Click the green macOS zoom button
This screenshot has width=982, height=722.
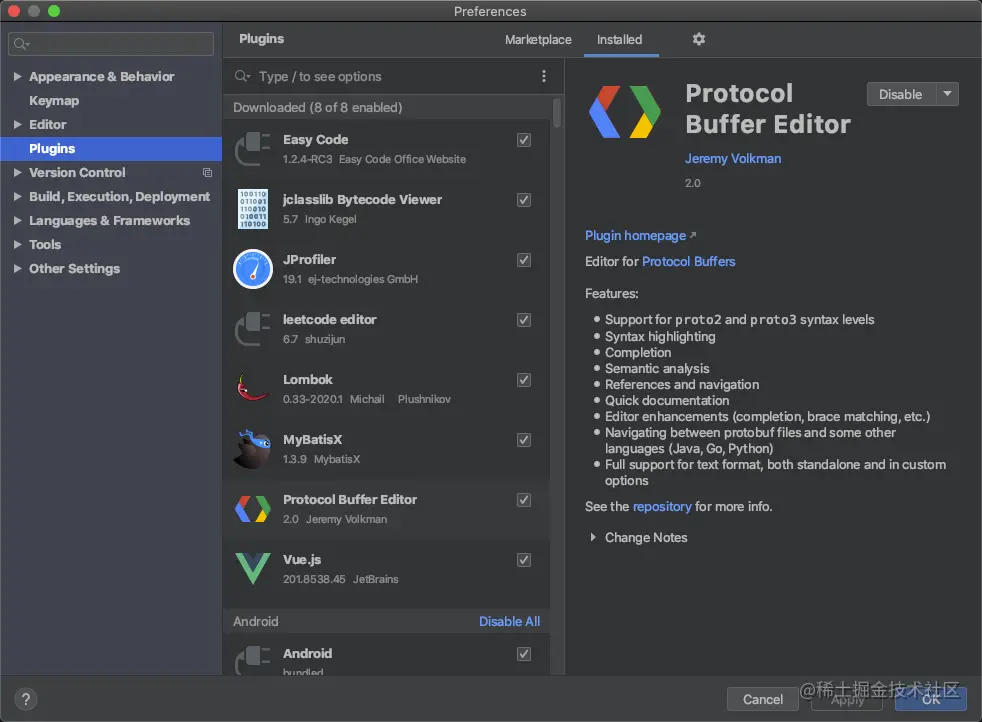54,11
